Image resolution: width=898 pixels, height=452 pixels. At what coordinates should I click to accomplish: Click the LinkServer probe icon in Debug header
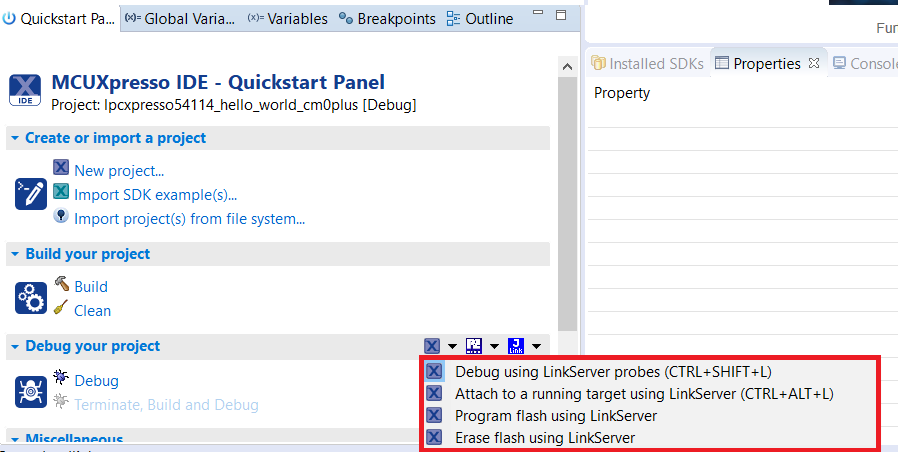click(x=432, y=346)
